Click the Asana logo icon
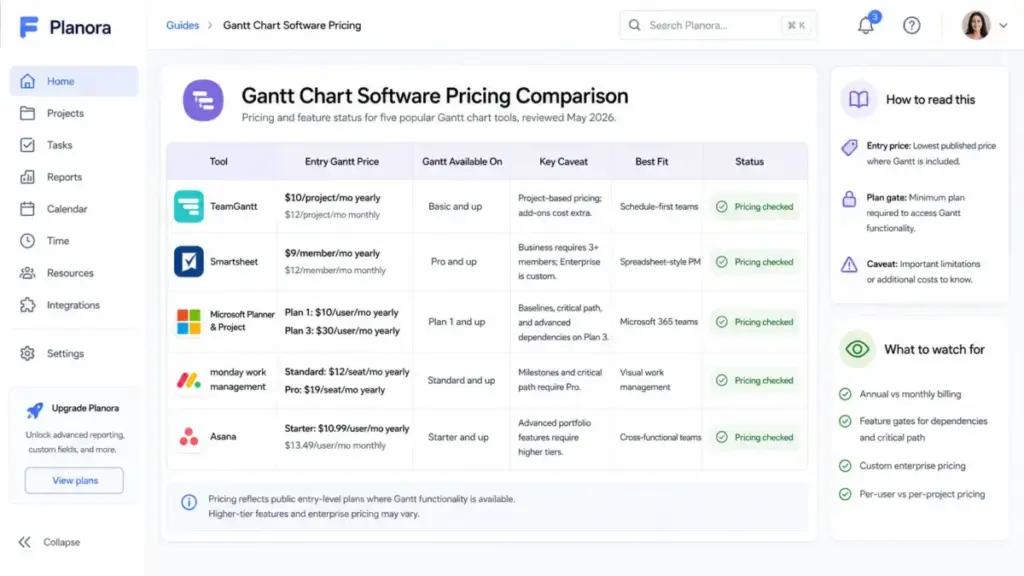1024x576 pixels. (189, 437)
